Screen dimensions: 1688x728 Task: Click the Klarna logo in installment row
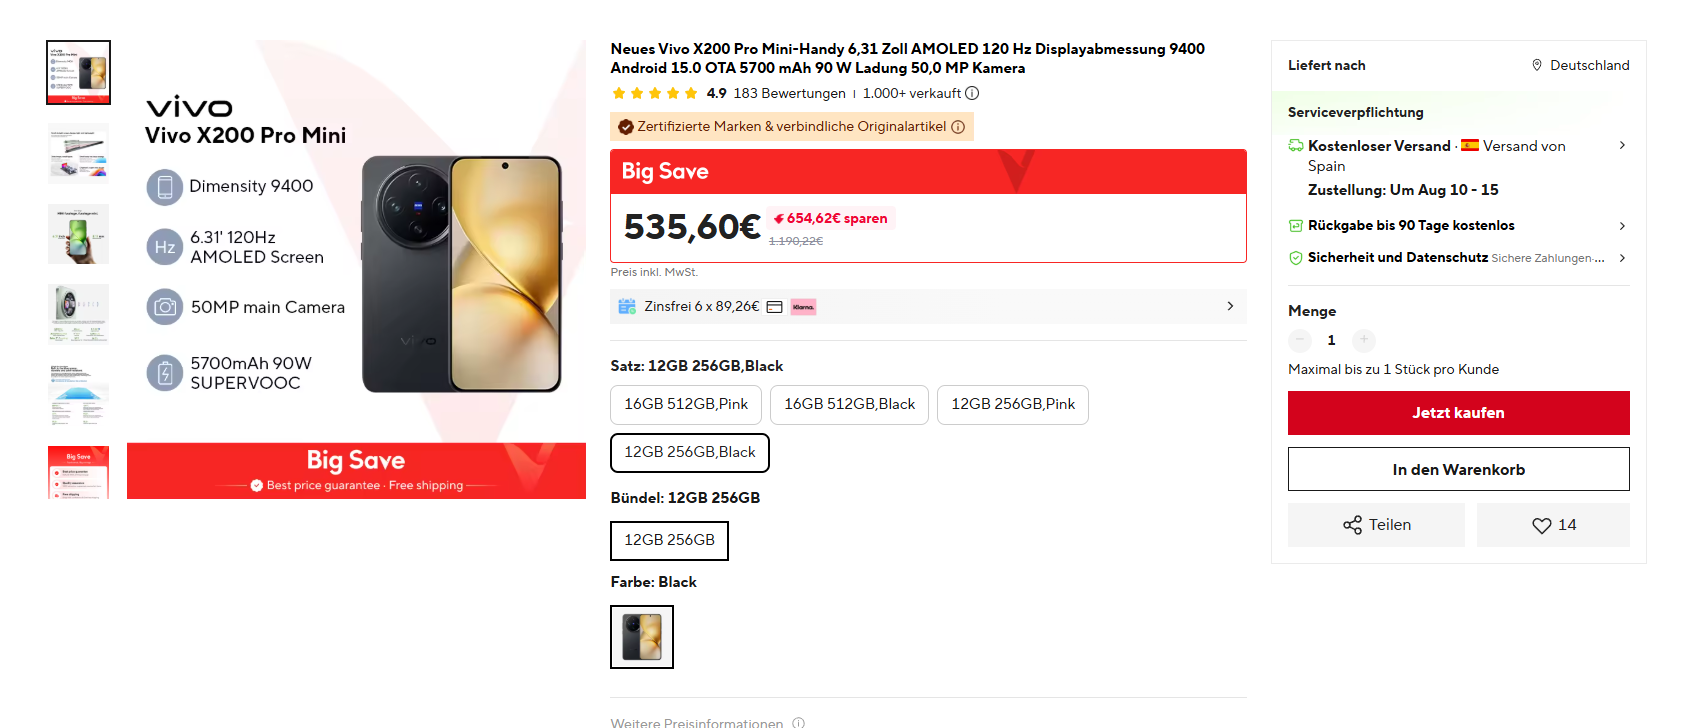(x=803, y=307)
